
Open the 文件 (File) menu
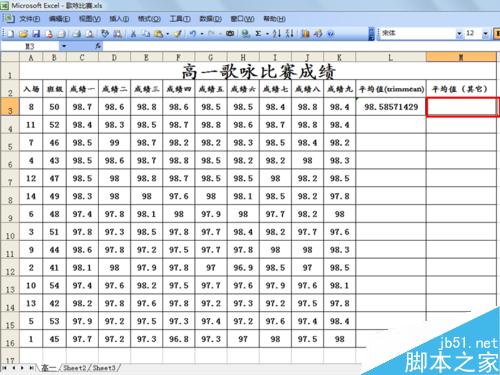pos(30,19)
